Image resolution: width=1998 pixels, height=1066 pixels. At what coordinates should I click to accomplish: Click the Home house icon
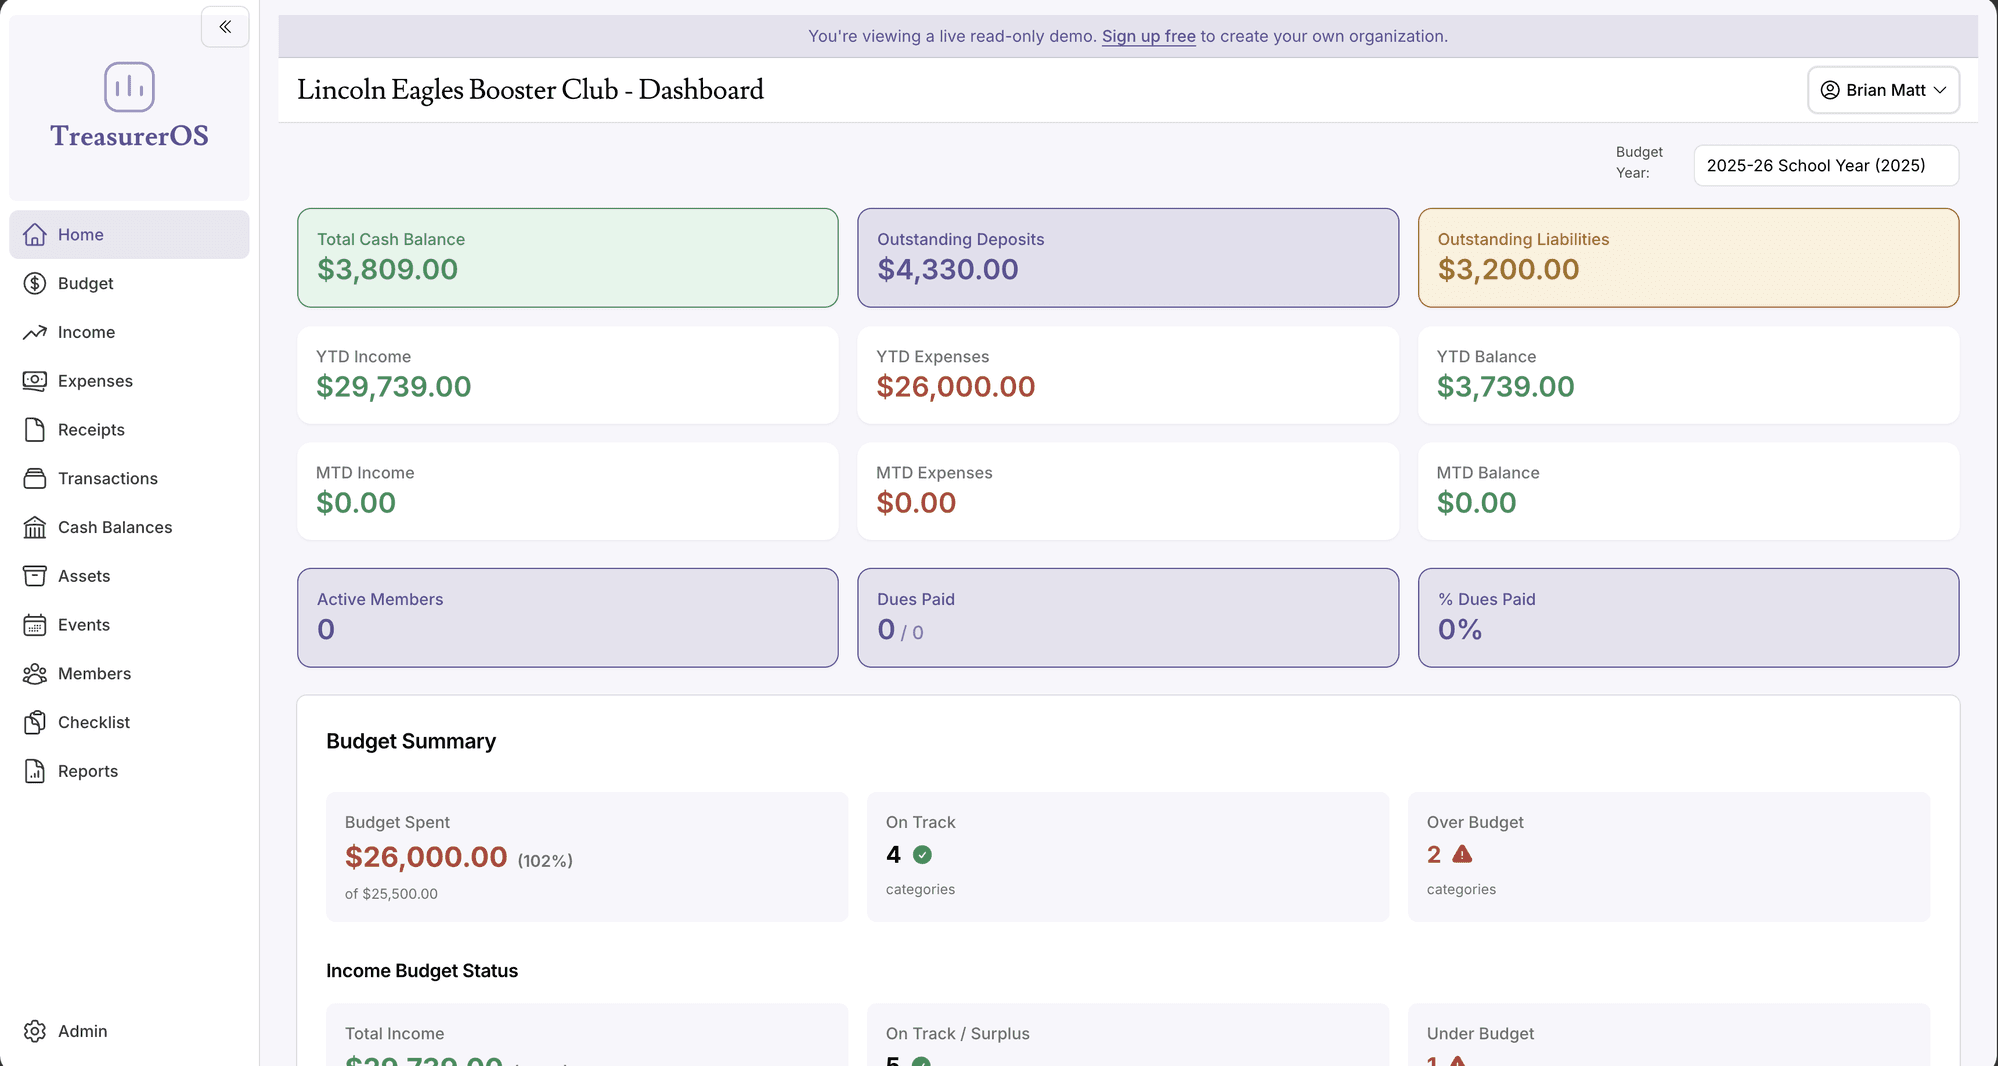pos(35,234)
